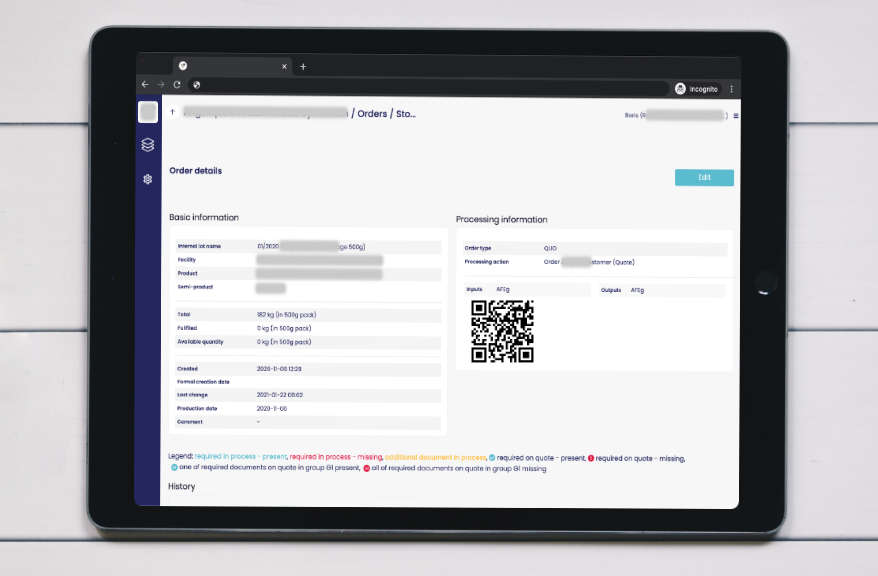Click the Order type QUO row
This screenshot has height=576, width=878.
click(594, 248)
